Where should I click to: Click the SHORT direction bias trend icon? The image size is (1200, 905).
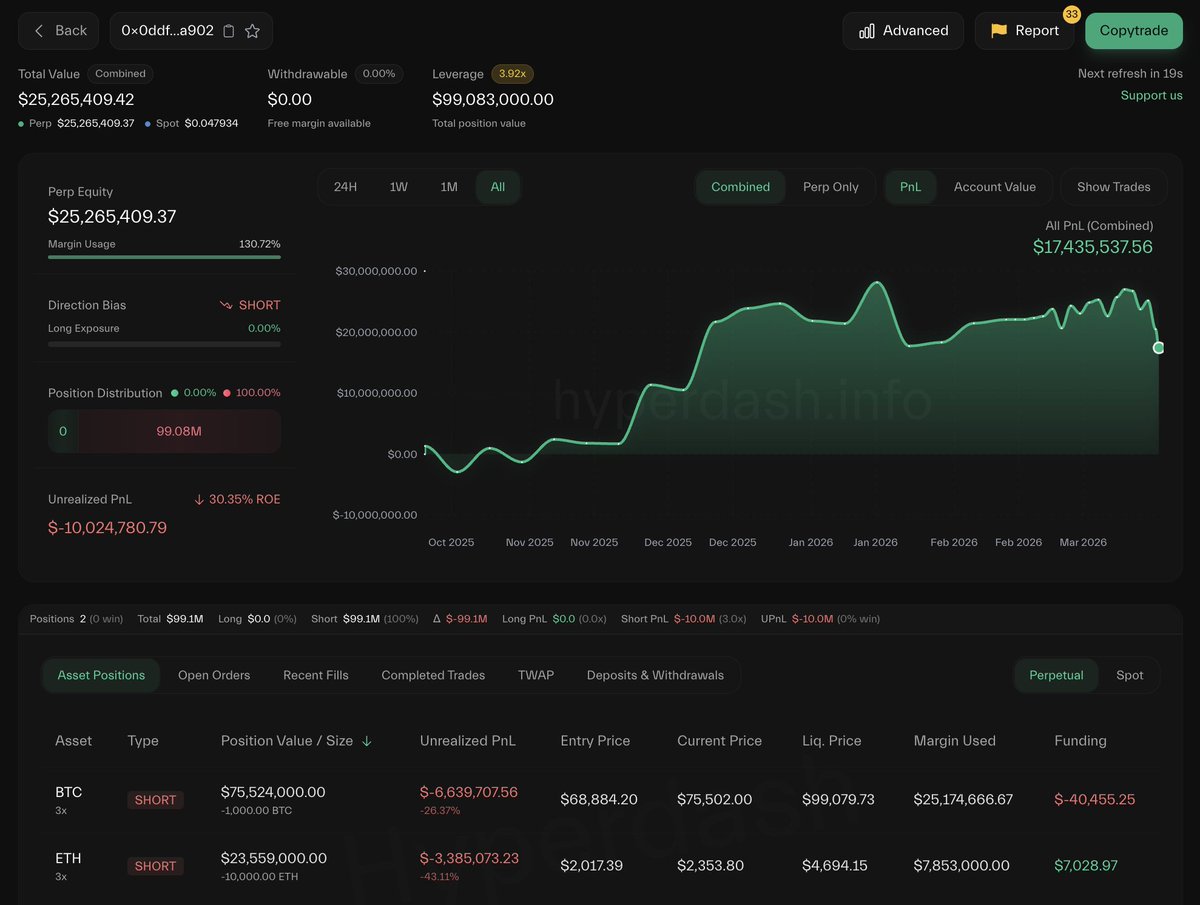click(x=226, y=305)
